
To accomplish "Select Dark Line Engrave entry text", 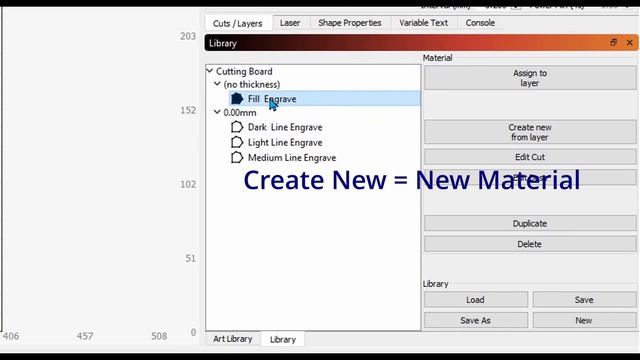I will 285,127.
